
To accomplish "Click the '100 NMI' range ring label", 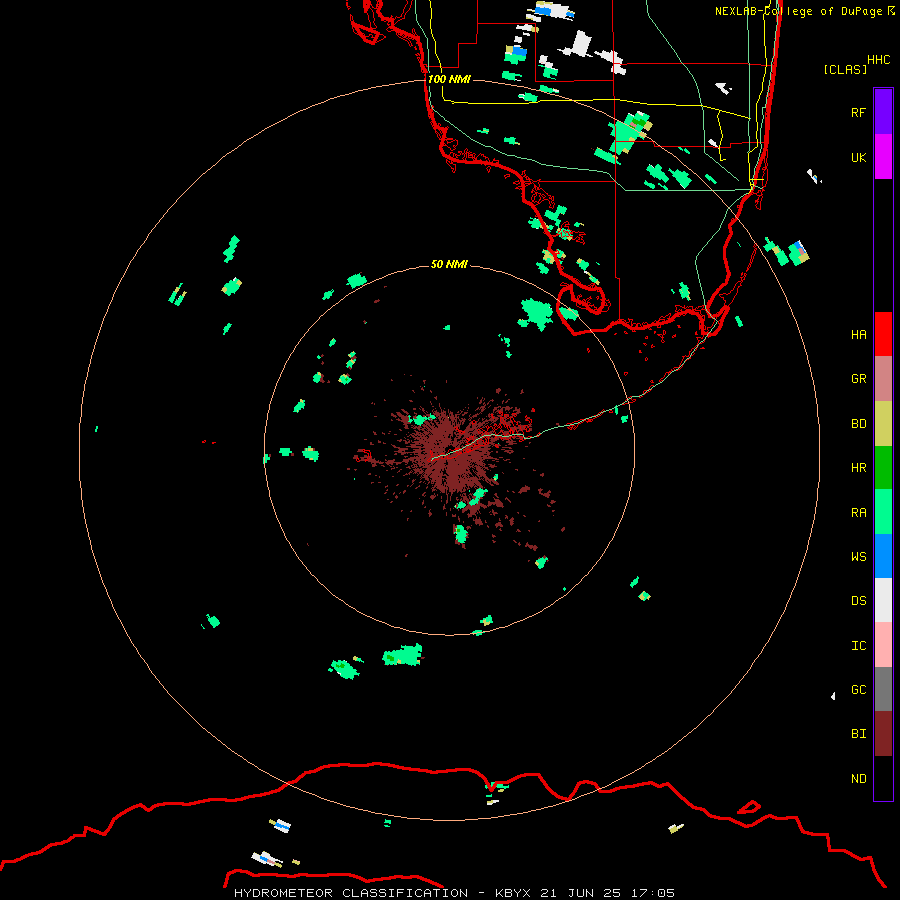I will (449, 79).
